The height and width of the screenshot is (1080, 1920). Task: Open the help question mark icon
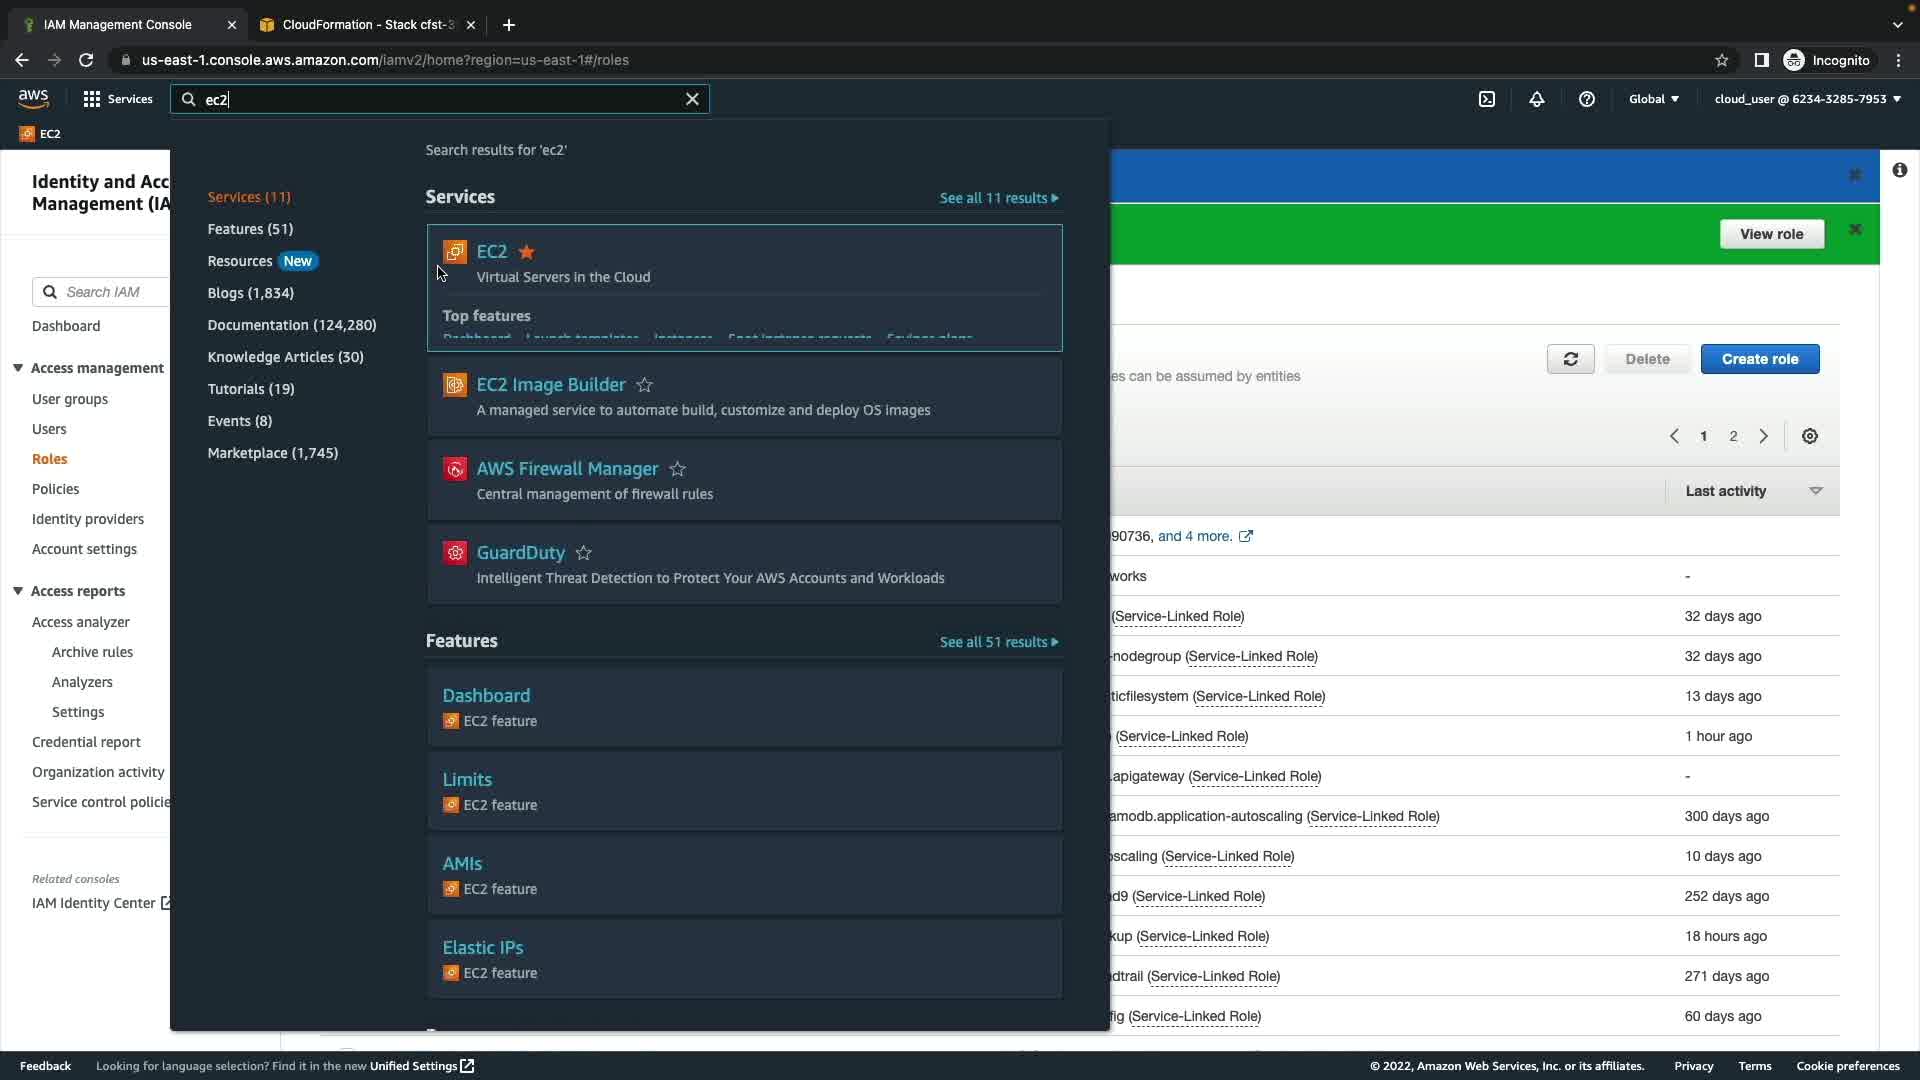[x=1587, y=99]
